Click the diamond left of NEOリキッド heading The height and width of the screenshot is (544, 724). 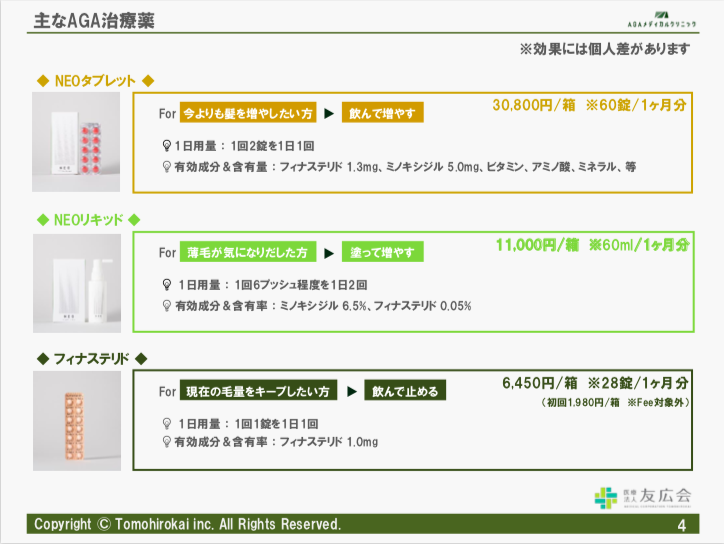point(43,220)
